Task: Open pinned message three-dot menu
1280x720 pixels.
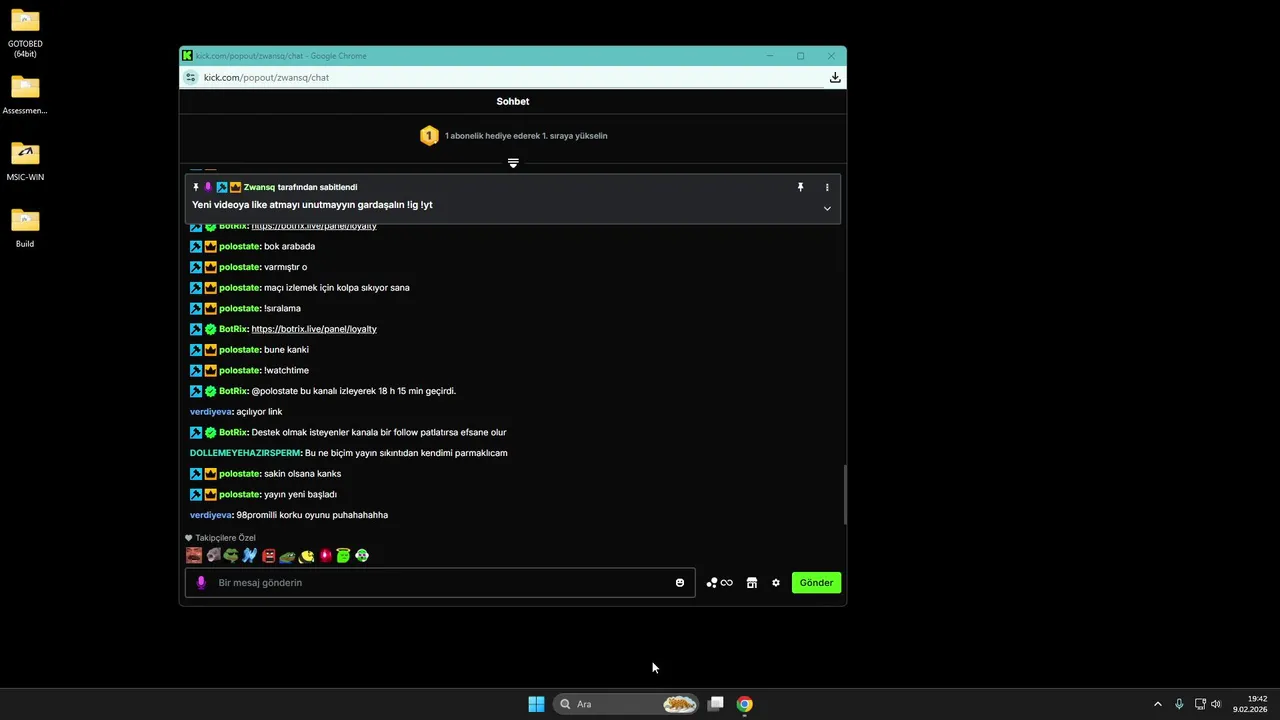Action: [x=827, y=187]
